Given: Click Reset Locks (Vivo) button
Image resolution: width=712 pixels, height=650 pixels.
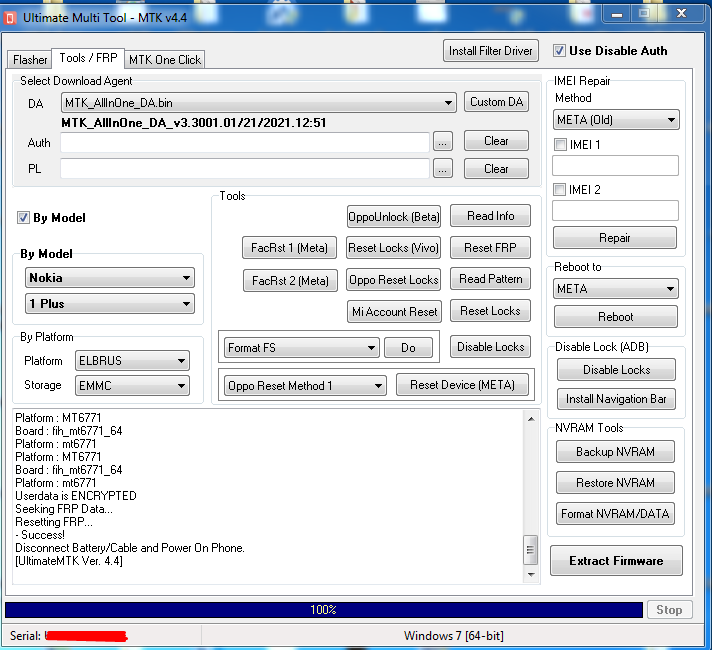Looking at the screenshot, I should coord(393,248).
